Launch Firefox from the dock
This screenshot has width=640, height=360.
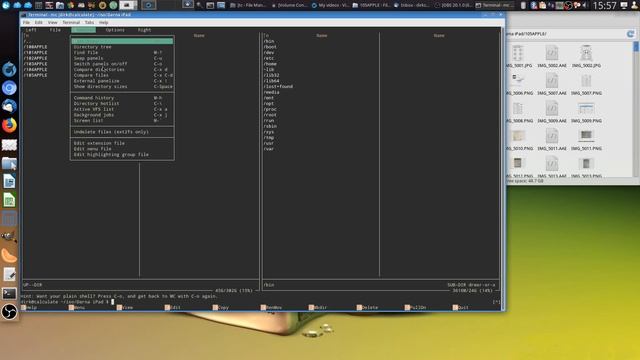click(9, 125)
